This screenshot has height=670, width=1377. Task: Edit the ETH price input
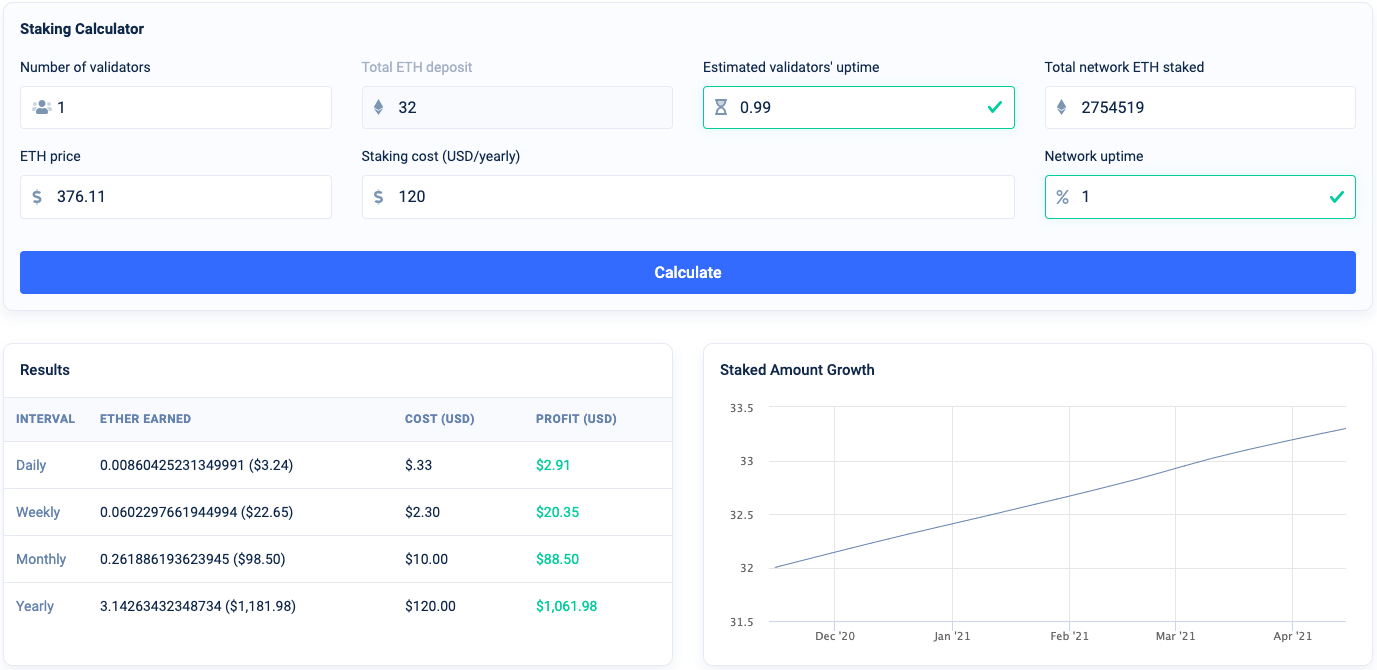pos(176,197)
